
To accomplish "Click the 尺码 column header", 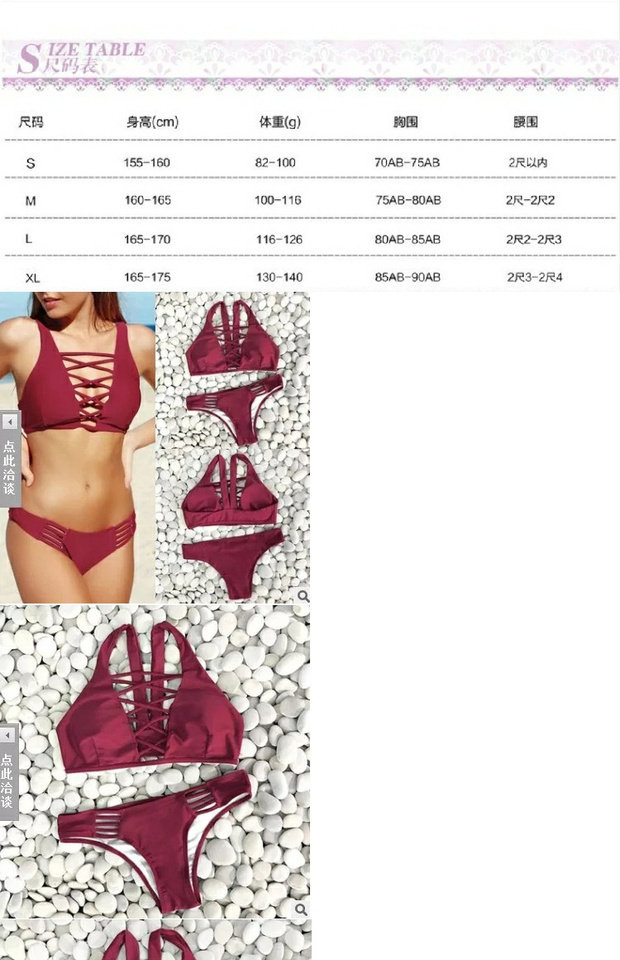I will pyautogui.click(x=31, y=122).
